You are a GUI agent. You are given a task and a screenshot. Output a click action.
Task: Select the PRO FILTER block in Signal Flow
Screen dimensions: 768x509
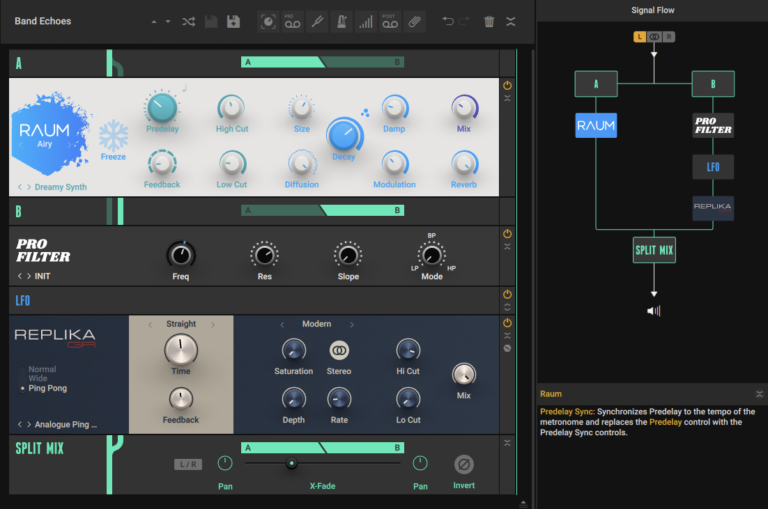pos(713,125)
